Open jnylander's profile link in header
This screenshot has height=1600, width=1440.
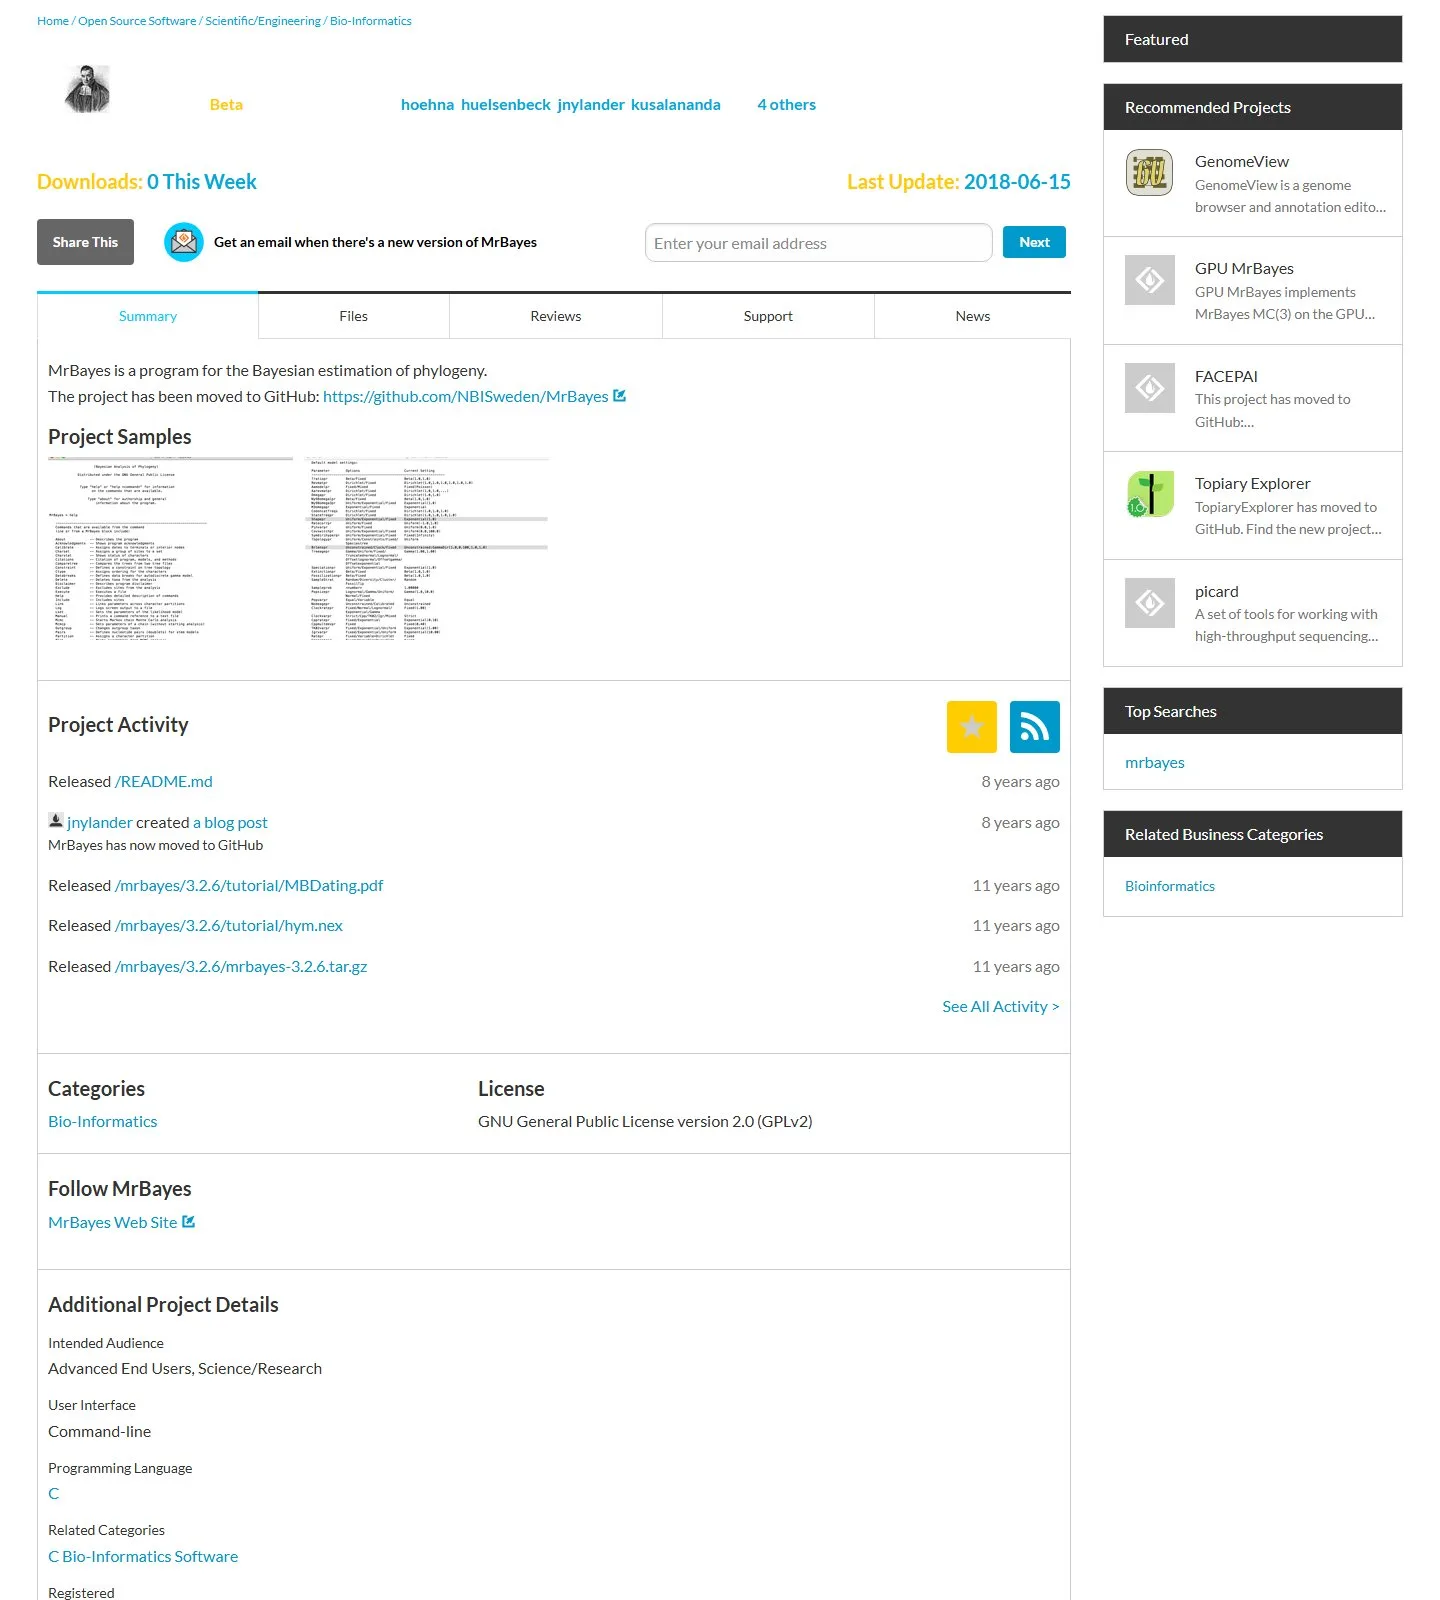point(591,105)
